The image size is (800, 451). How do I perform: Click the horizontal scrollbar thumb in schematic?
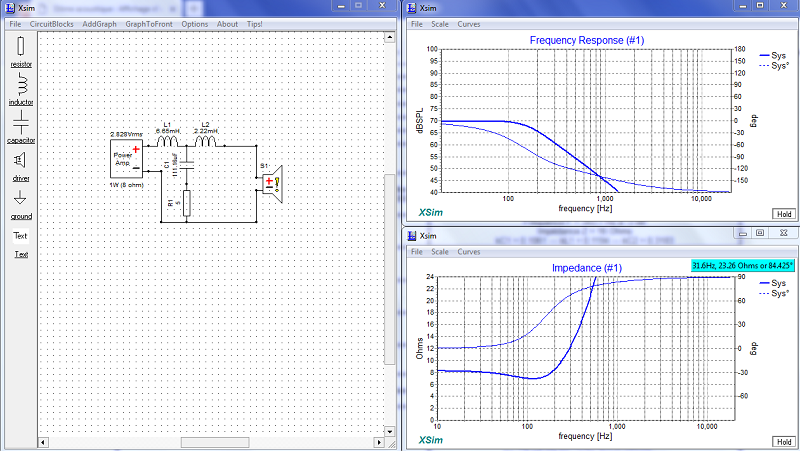pyautogui.click(x=215, y=442)
